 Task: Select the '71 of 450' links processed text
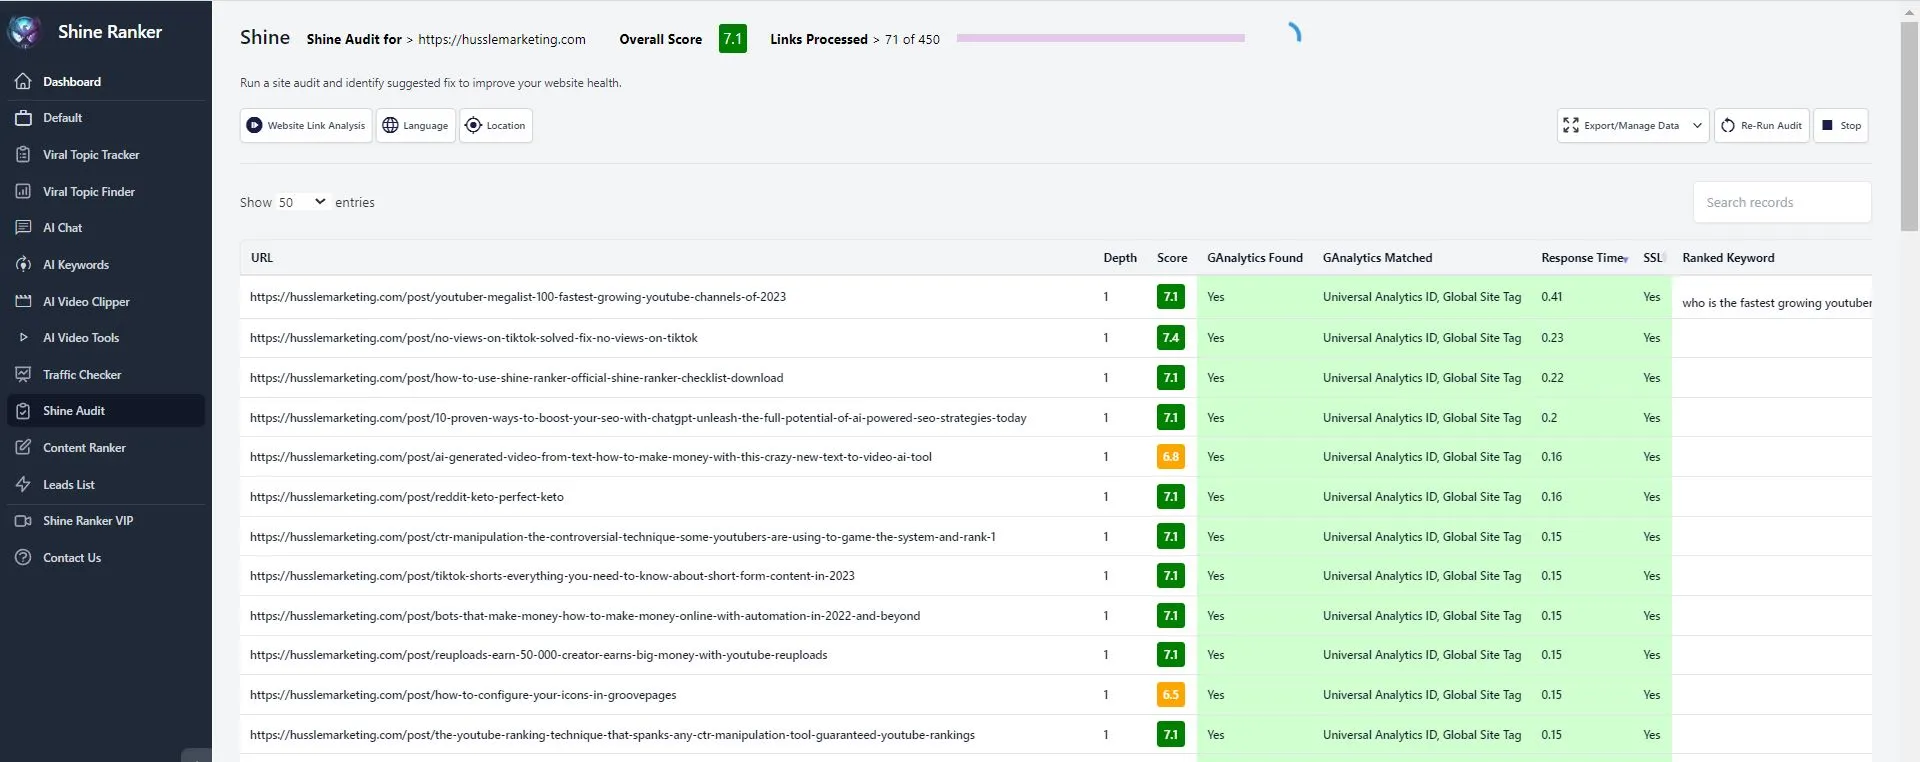(x=912, y=40)
